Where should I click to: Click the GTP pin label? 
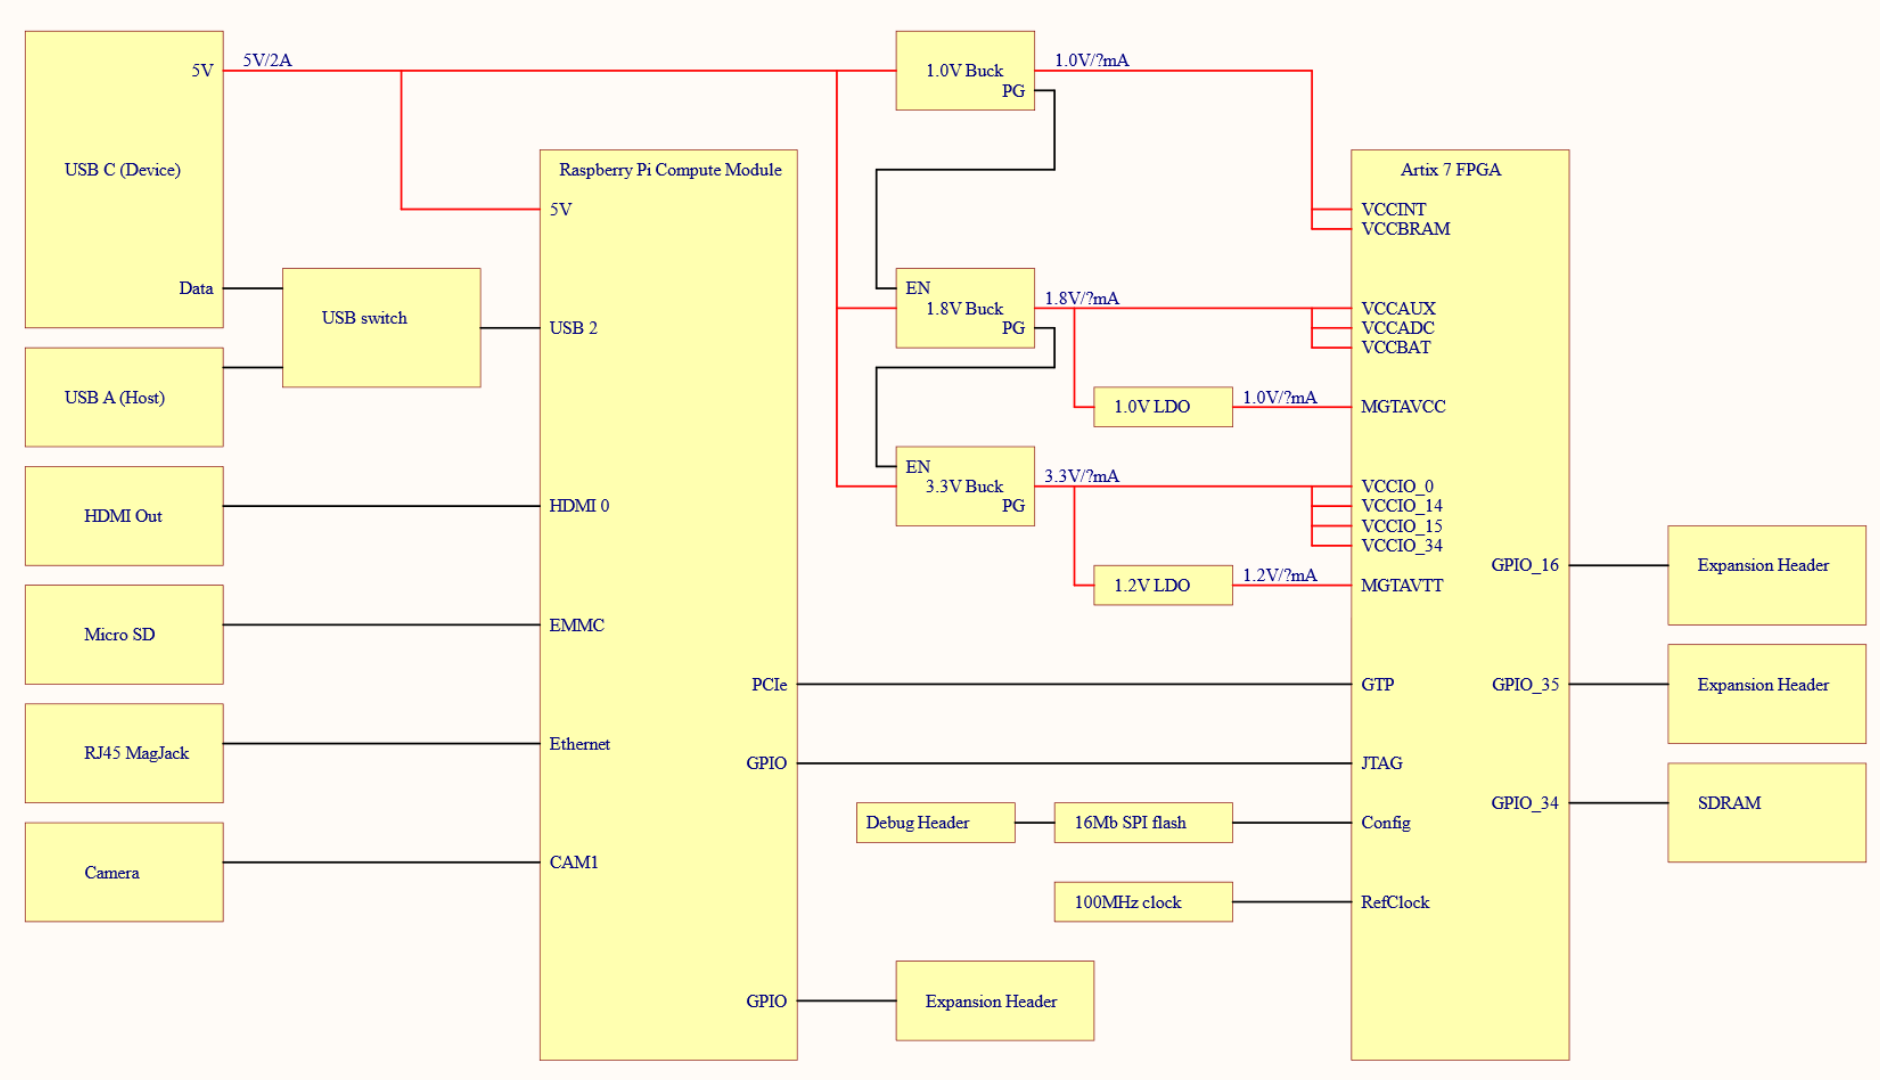1377,684
